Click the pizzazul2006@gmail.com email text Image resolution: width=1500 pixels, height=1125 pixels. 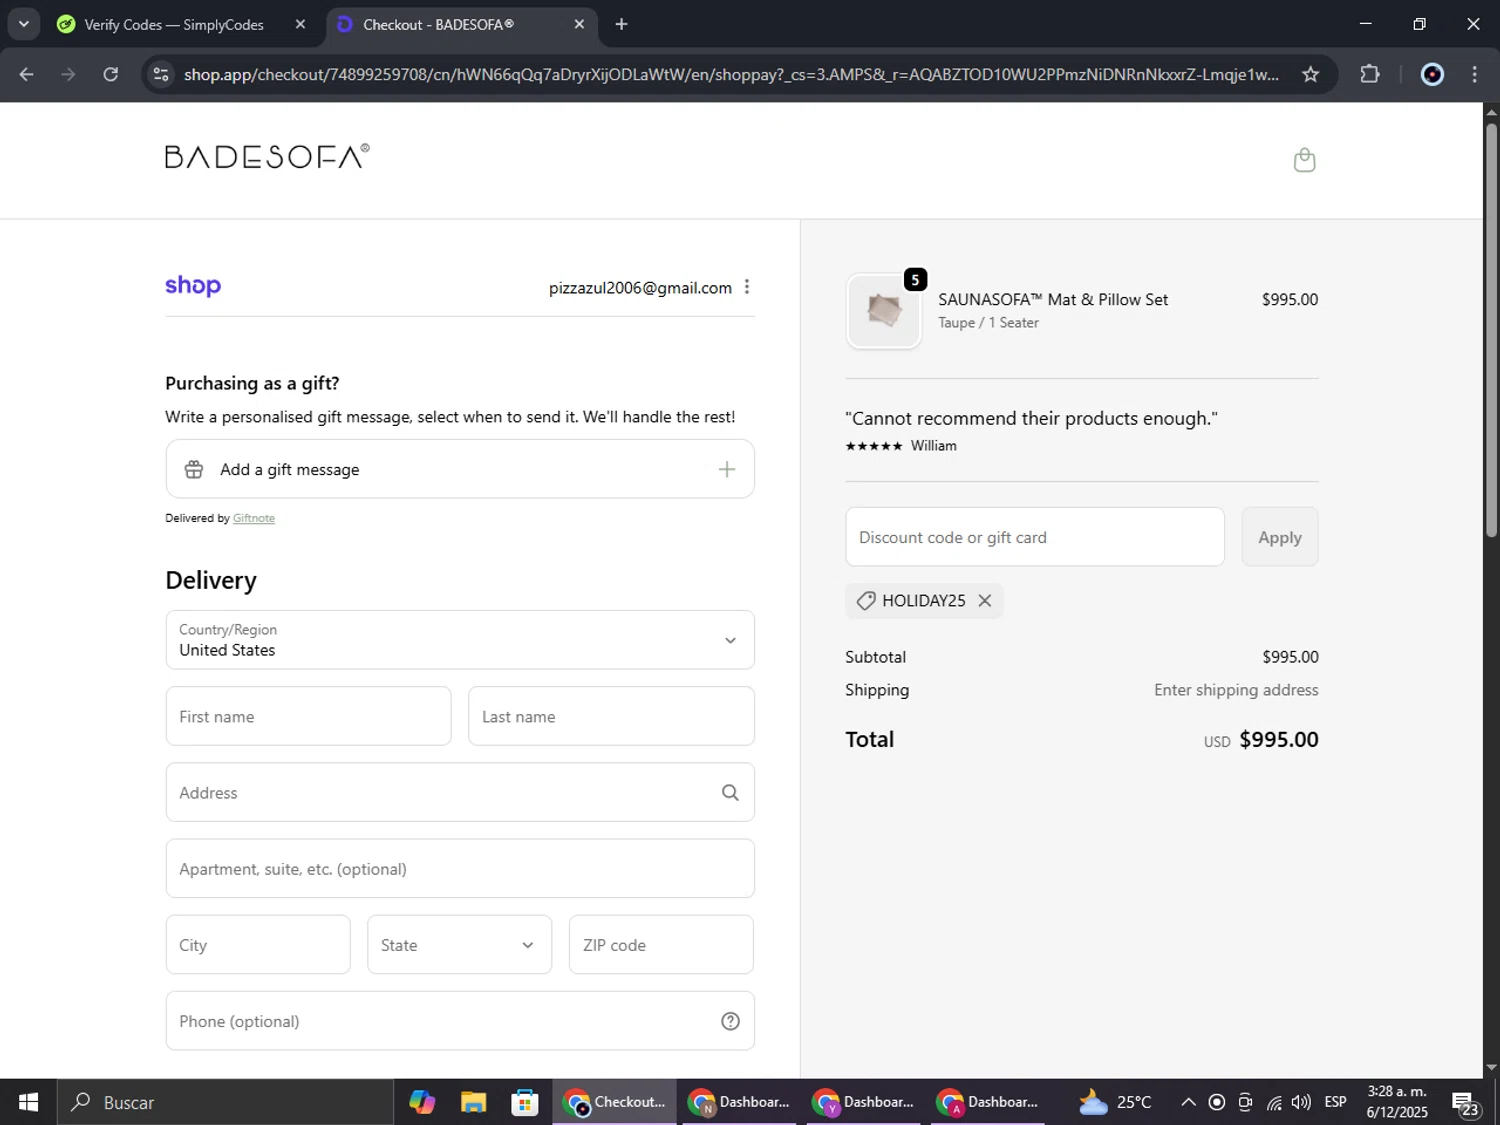(640, 288)
